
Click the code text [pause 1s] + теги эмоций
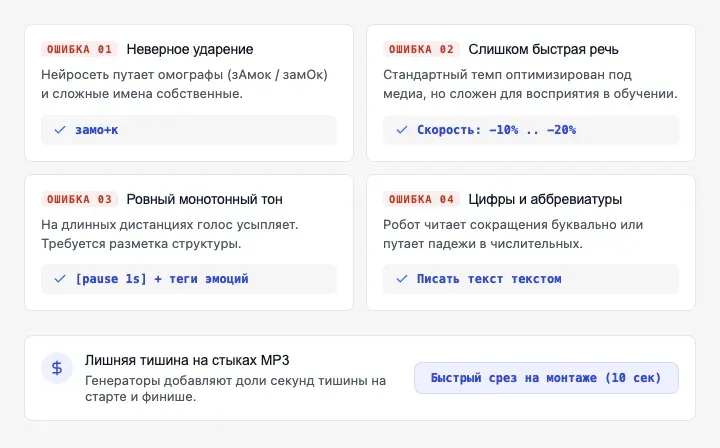coord(162,279)
